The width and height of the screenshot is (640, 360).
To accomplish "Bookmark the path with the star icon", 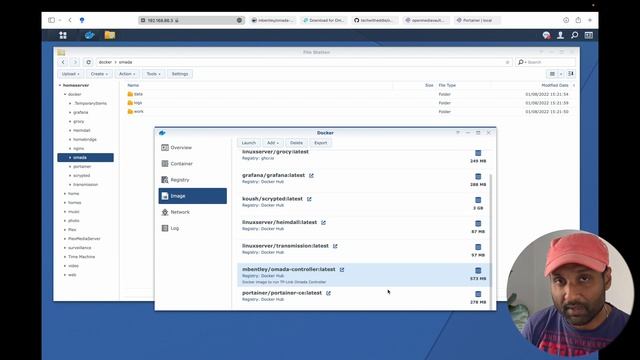I will point(507,62).
